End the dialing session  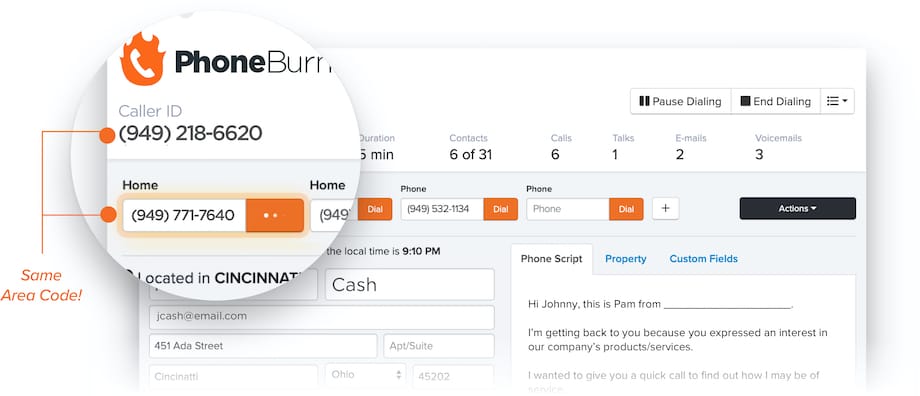pyautogui.click(x=775, y=101)
